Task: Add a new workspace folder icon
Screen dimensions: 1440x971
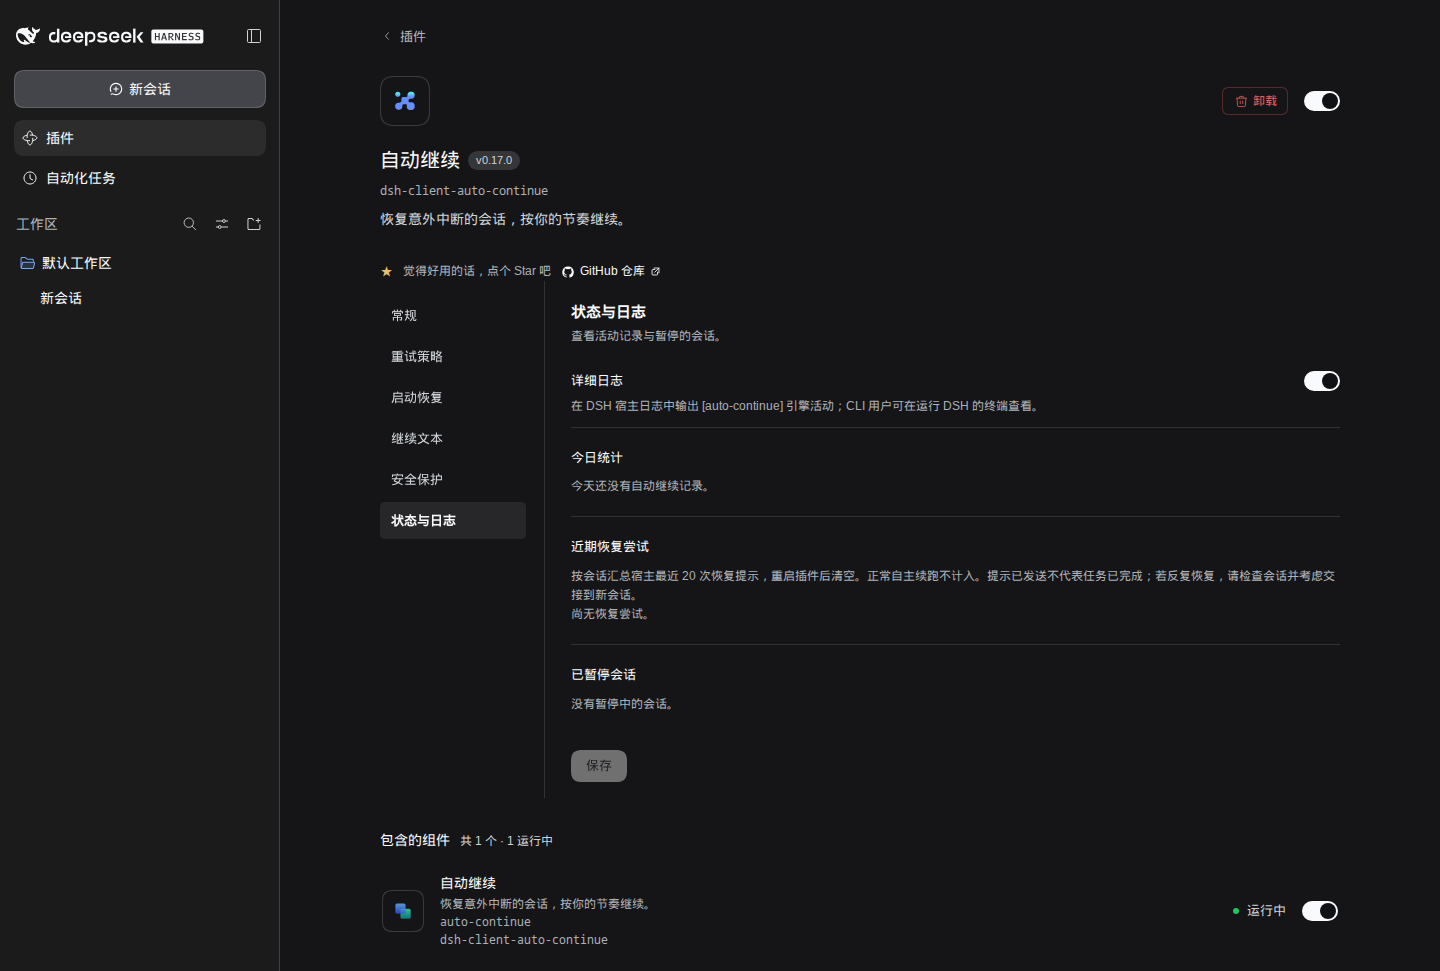Action: pos(254,224)
